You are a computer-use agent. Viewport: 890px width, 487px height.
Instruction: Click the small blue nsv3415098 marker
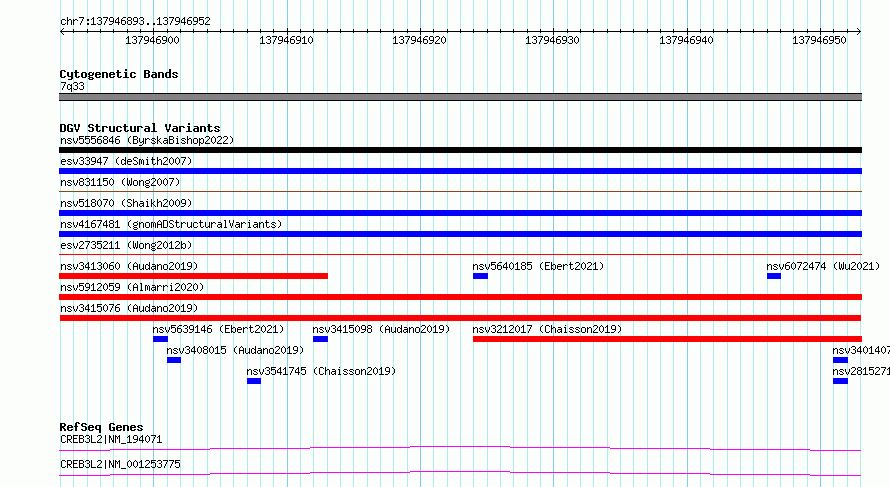point(320,339)
